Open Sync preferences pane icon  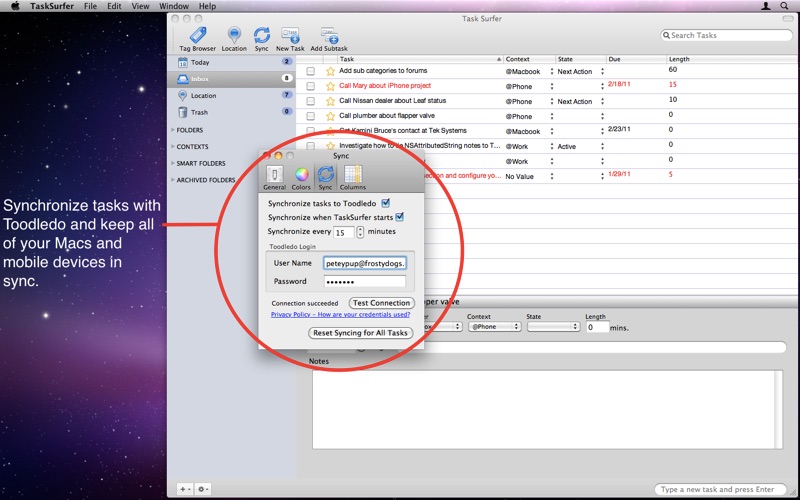pyautogui.click(x=326, y=178)
